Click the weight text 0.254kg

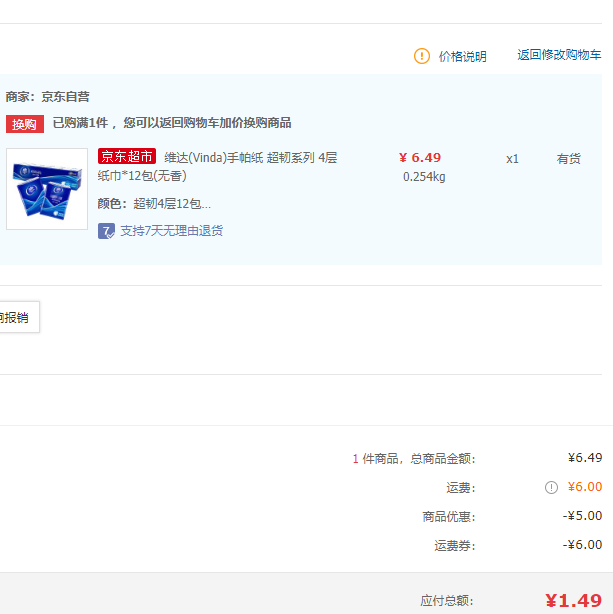424,177
